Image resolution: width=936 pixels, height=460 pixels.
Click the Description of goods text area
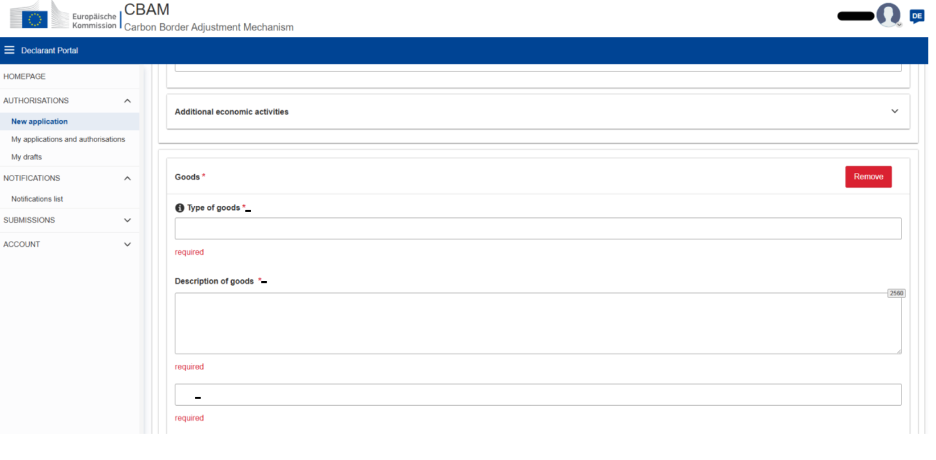click(x=537, y=323)
